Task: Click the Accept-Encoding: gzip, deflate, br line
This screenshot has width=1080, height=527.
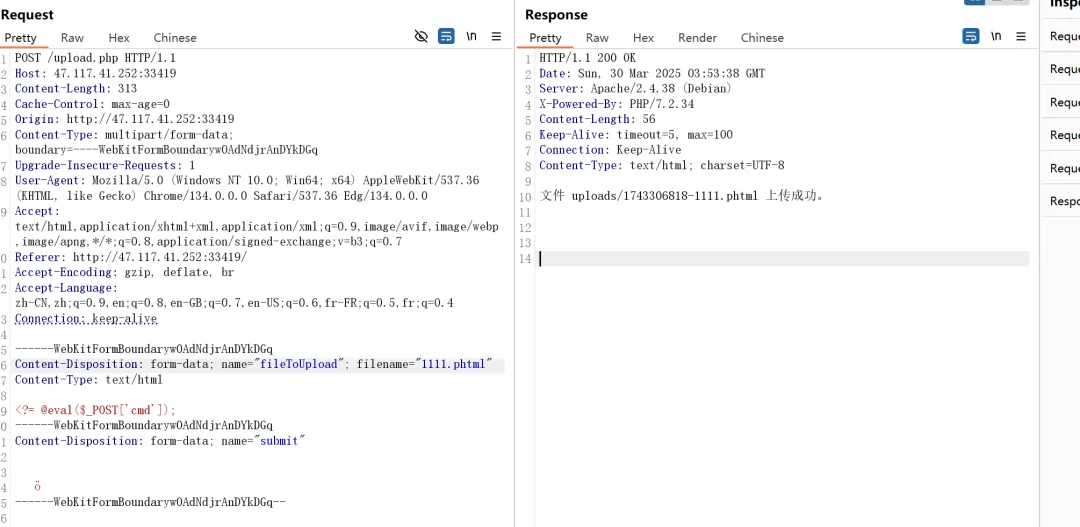Action: pos(124,272)
